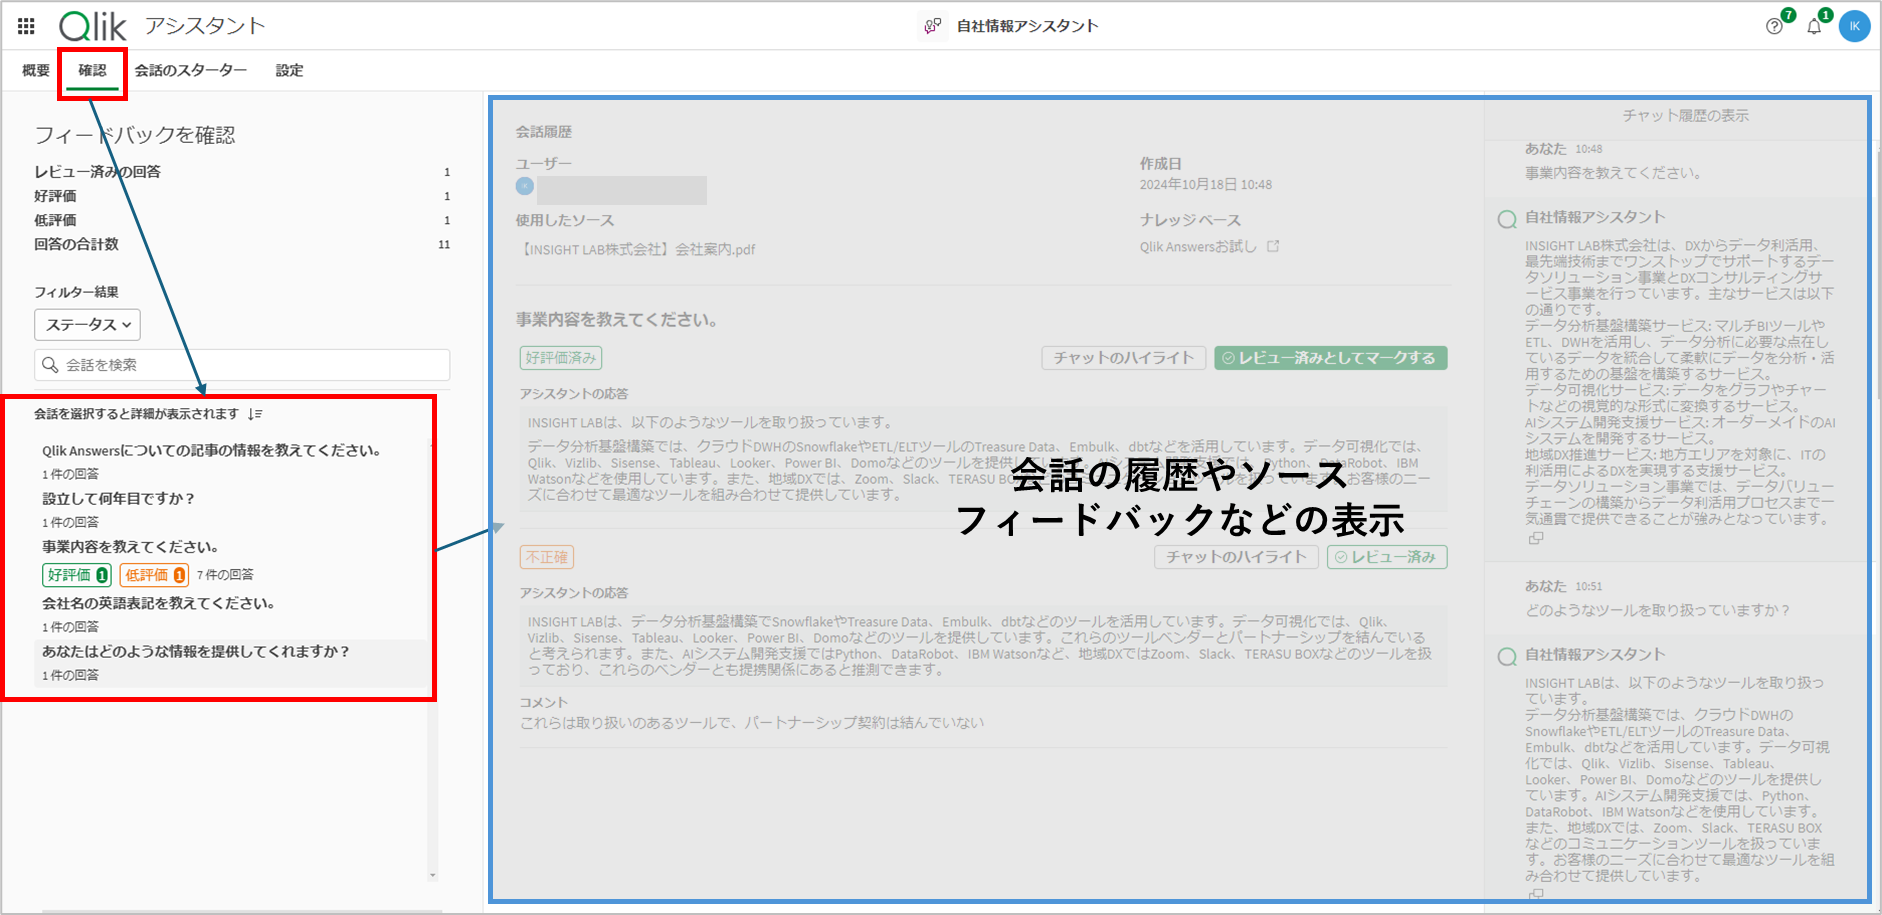The height and width of the screenshot is (915, 1882).
Task: Click the チャットのハイライト button
Action: pyautogui.click(x=1123, y=357)
